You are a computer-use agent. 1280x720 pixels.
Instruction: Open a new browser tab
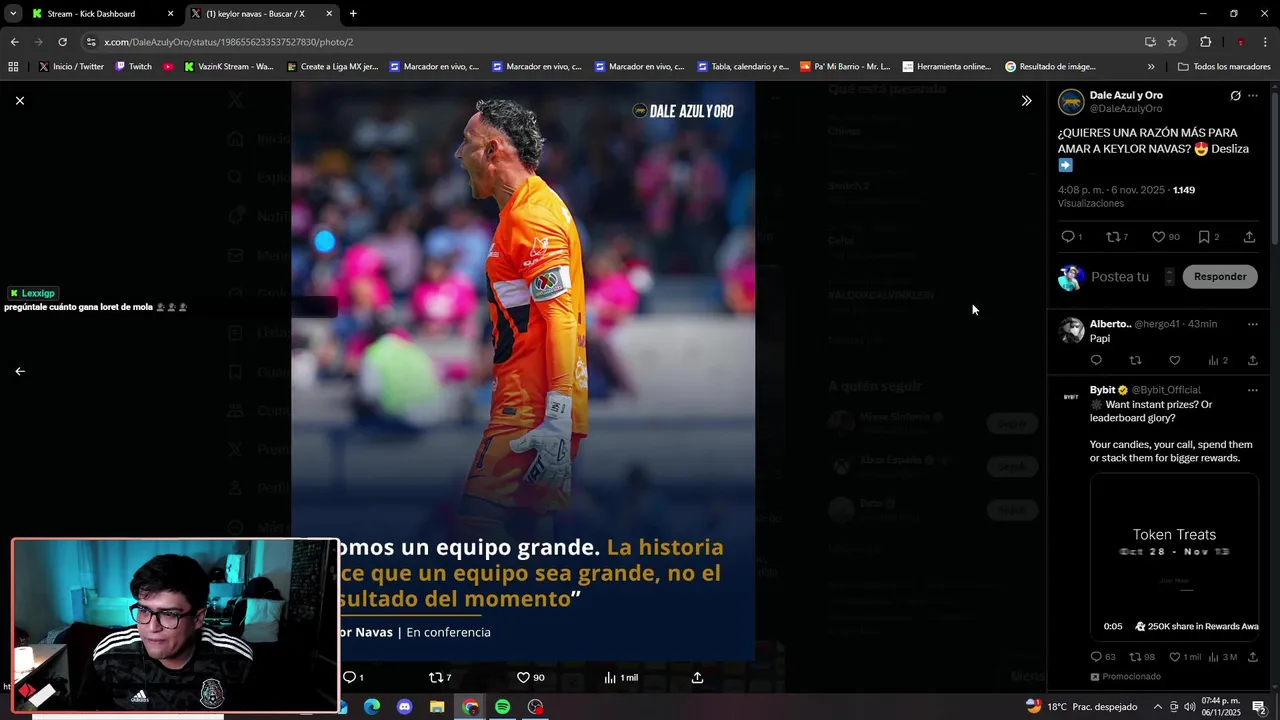click(353, 14)
